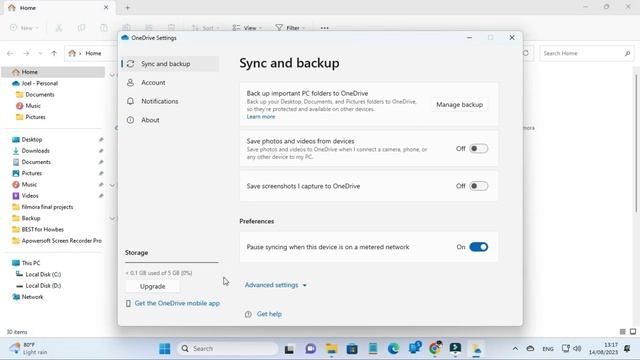Open Local Disk (C:)
The image size is (640, 360).
point(43,274)
